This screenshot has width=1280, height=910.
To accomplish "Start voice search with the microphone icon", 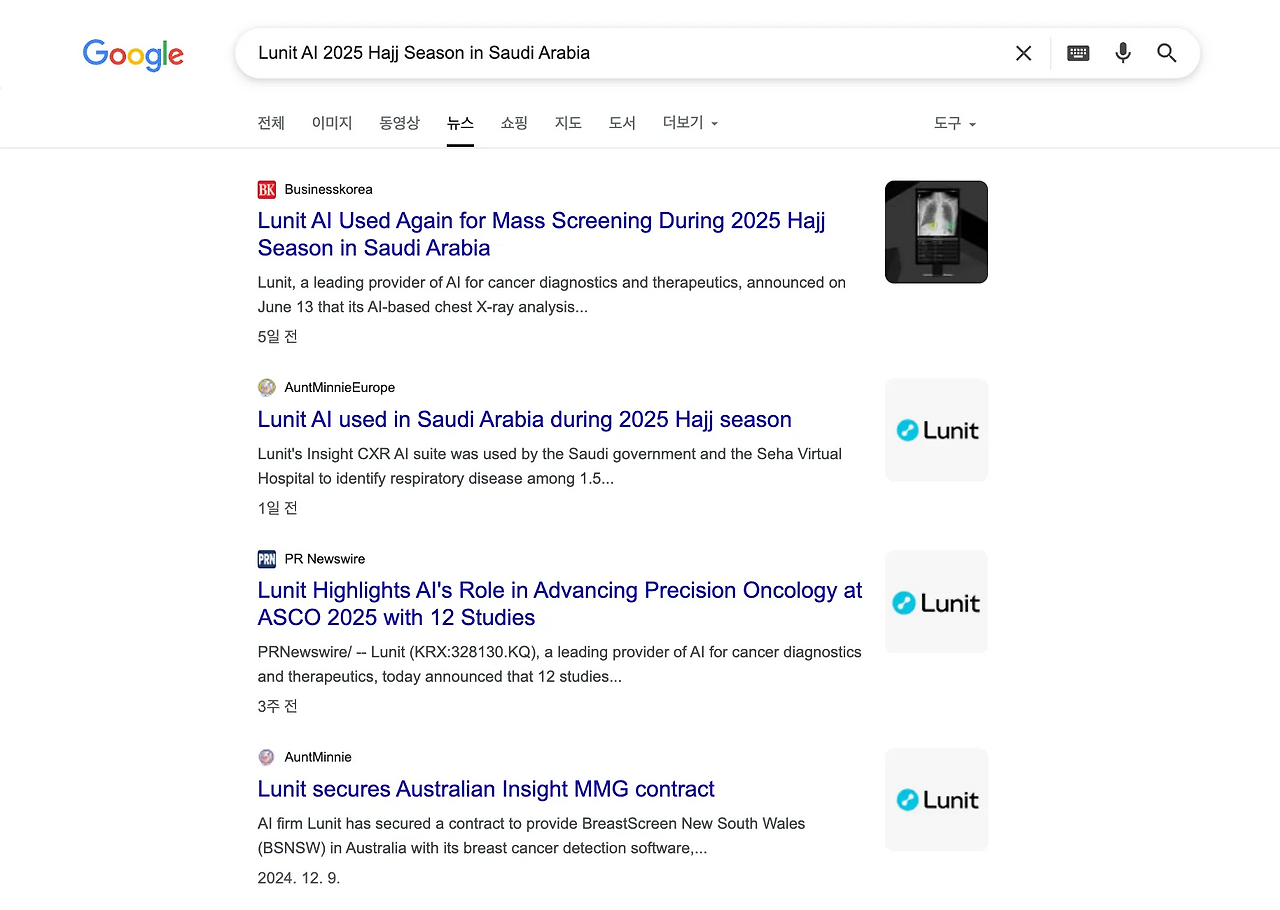I will [x=1123, y=53].
